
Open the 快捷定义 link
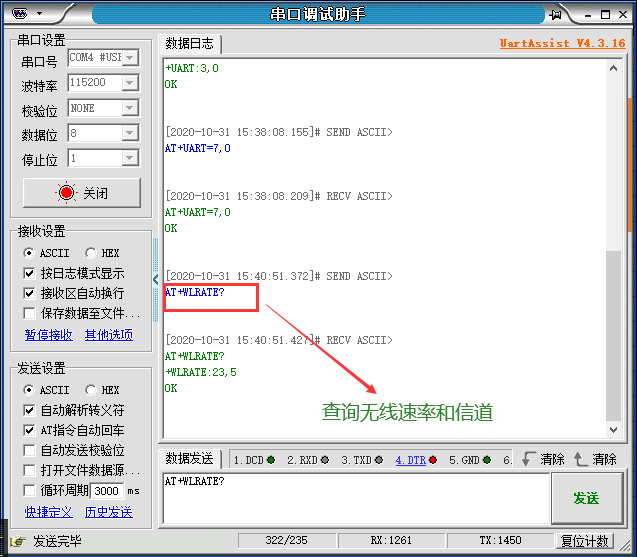(49, 512)
